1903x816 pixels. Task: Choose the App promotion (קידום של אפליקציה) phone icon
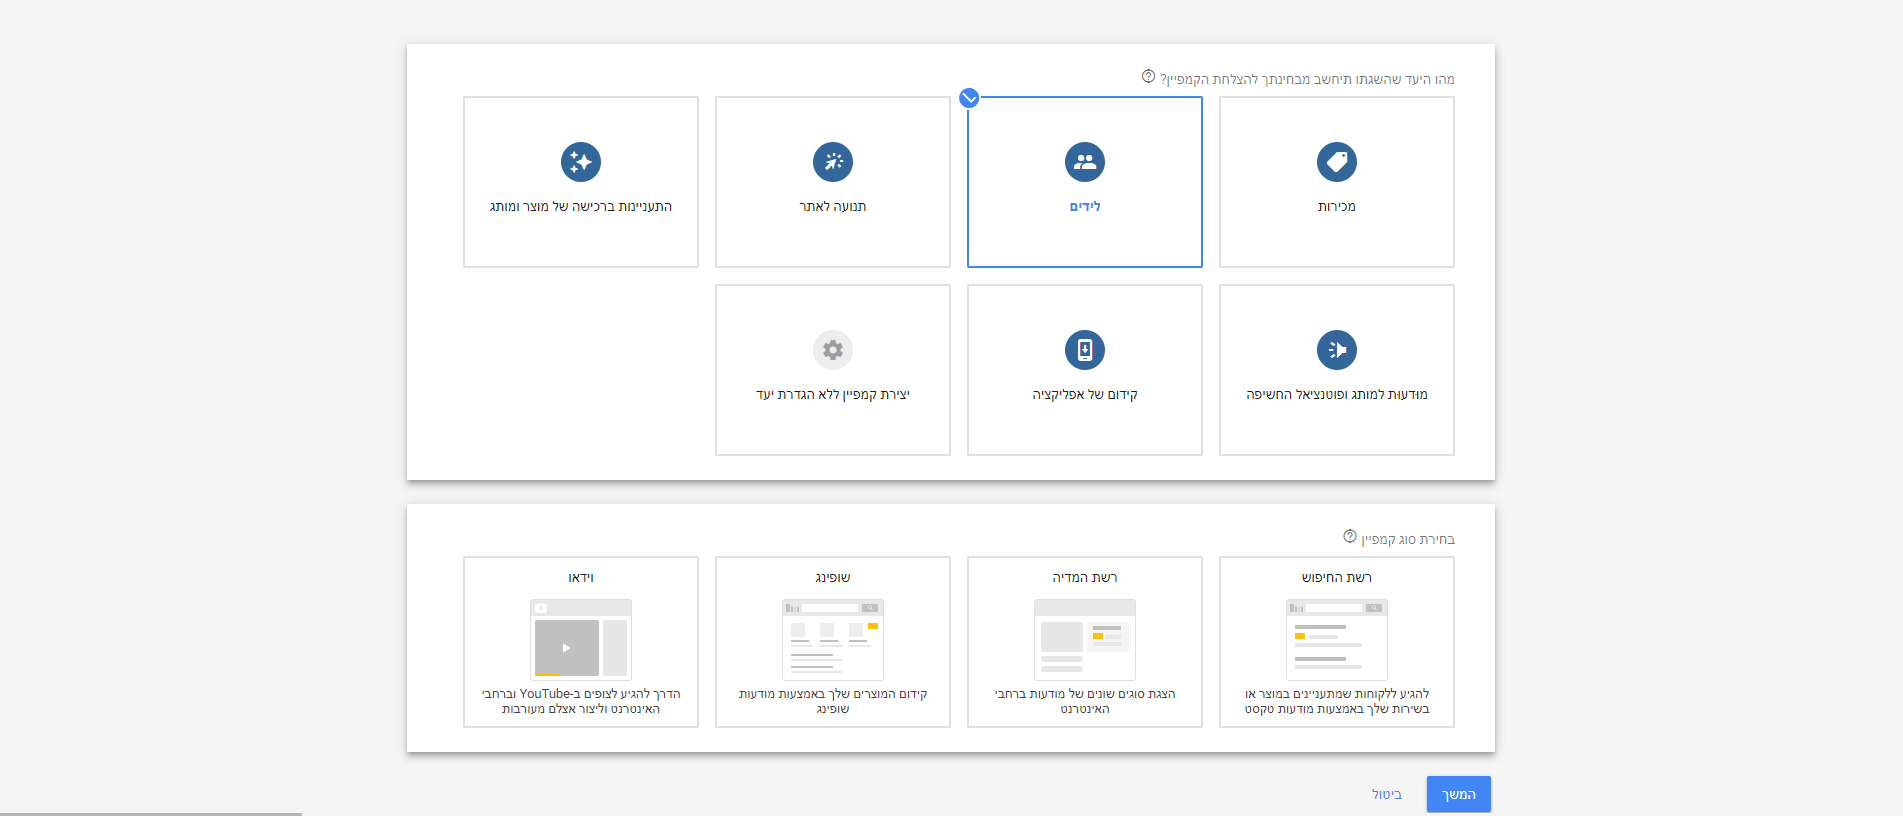1085,350
